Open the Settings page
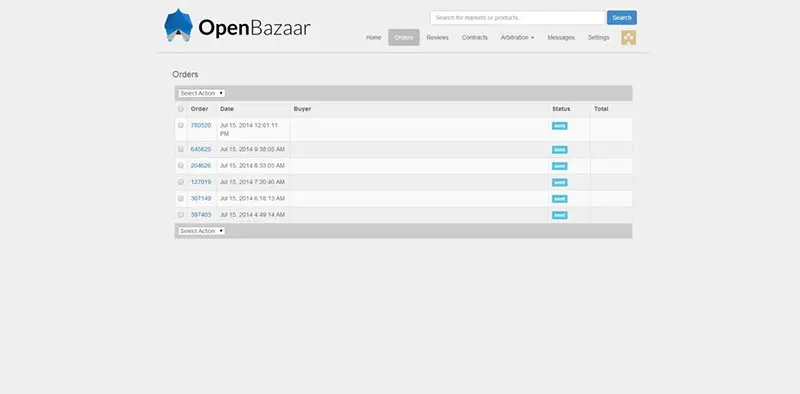800x394 pixels. [x=598, y=38]
